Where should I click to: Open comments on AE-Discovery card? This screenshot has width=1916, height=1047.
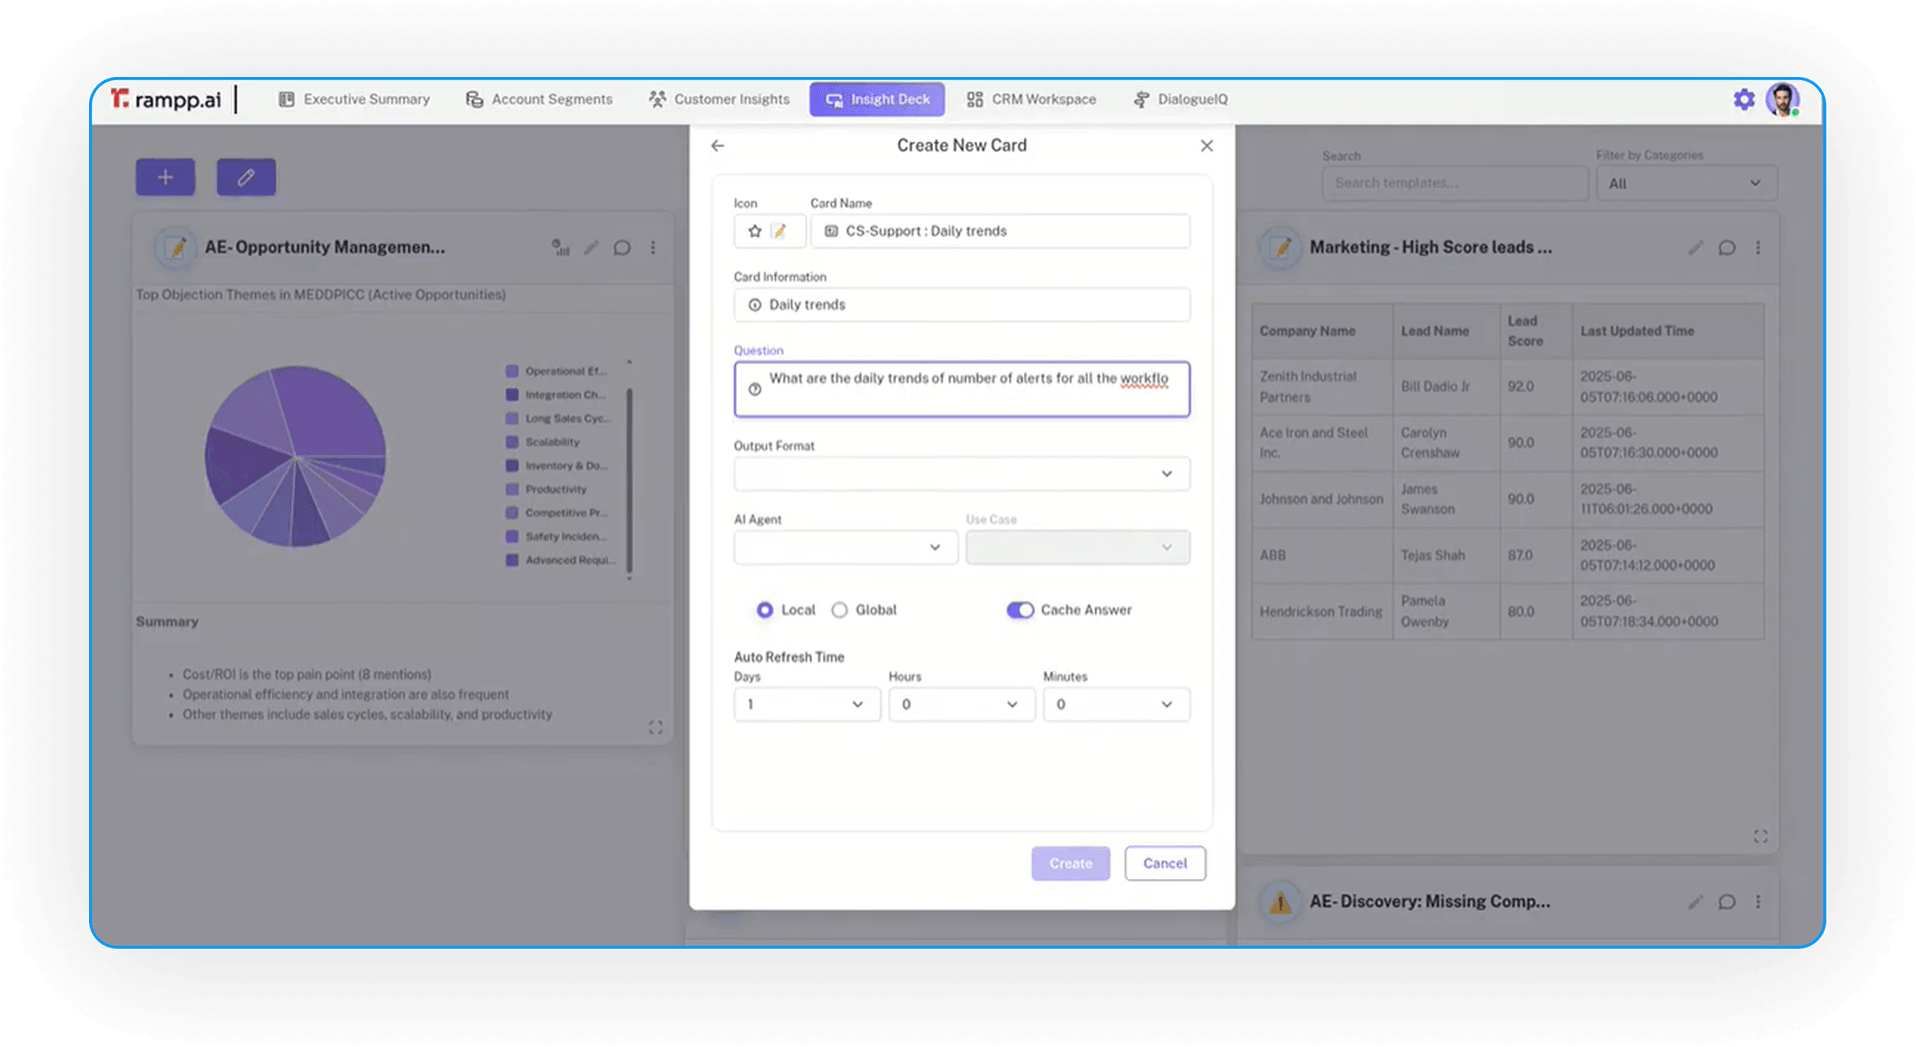click(1726, 902)
